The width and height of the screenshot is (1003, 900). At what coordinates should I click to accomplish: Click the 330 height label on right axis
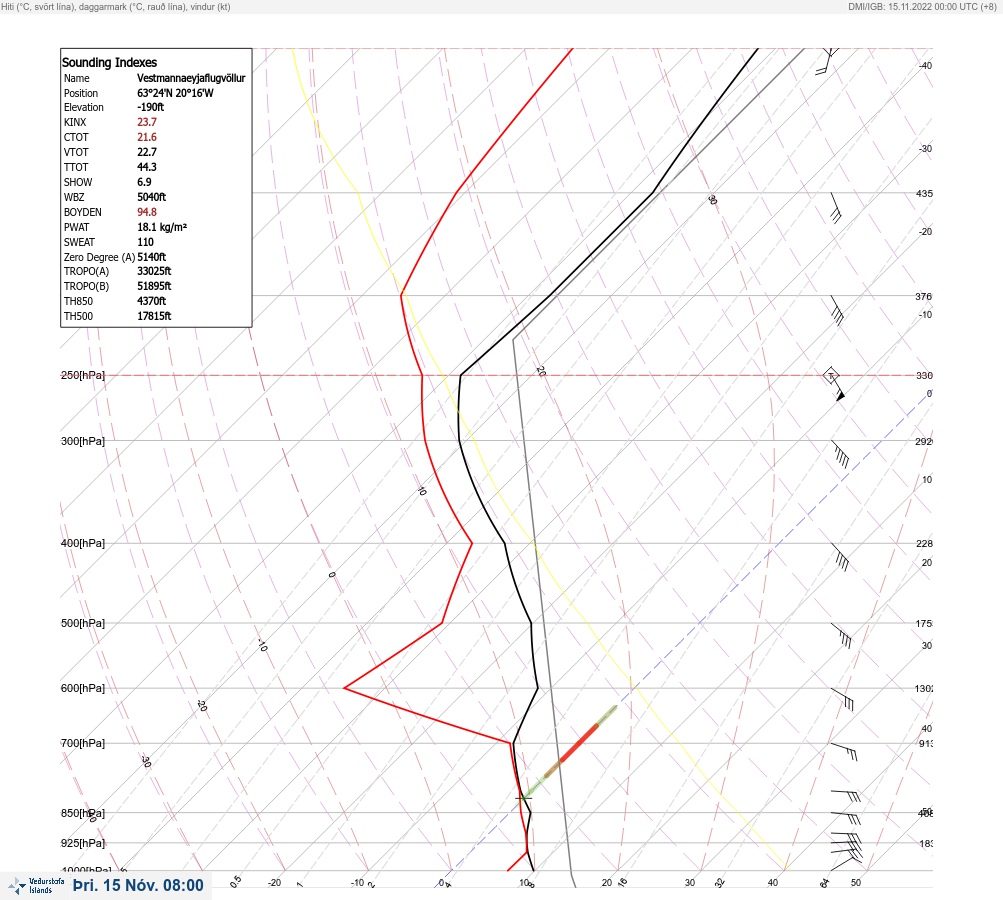click(924, 375)
